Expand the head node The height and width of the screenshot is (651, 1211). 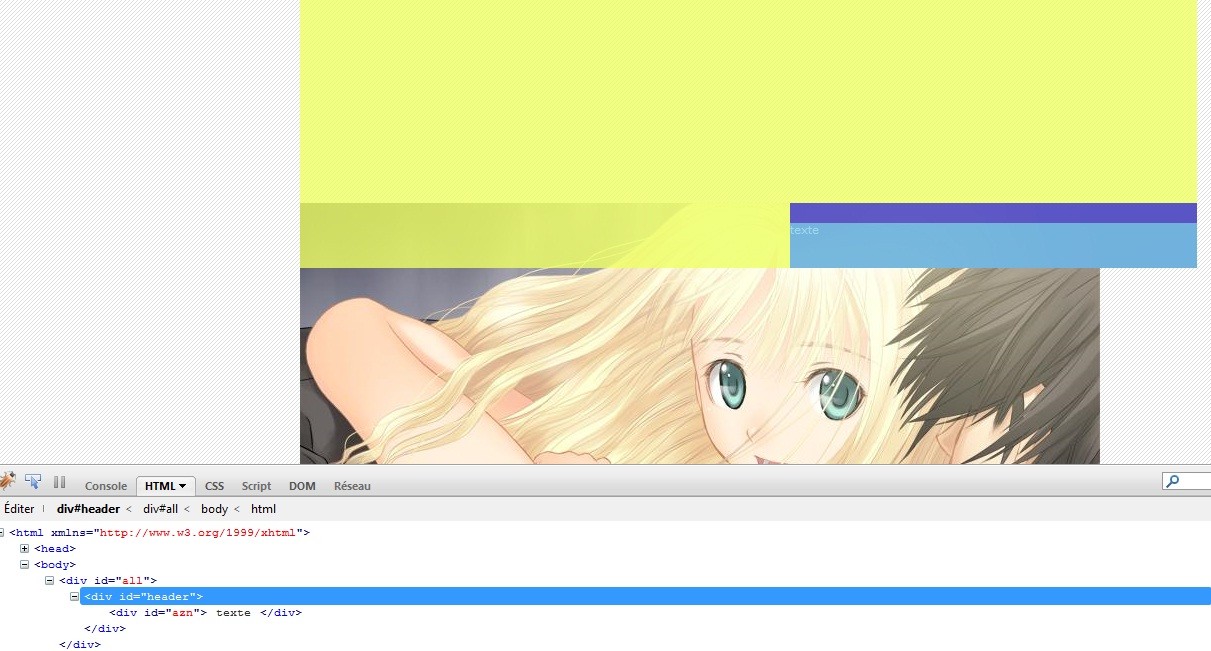pos(25,549)
